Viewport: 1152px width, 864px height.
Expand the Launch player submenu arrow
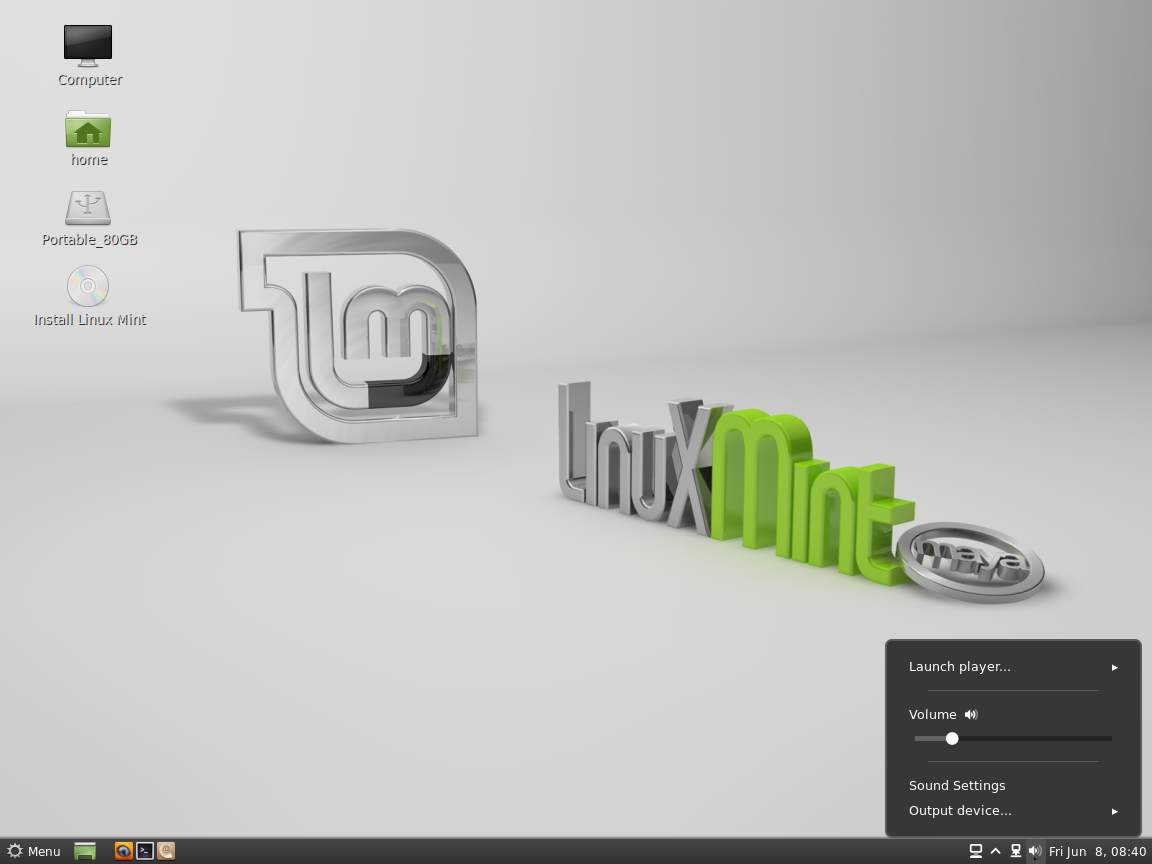tap(1115, 668)
